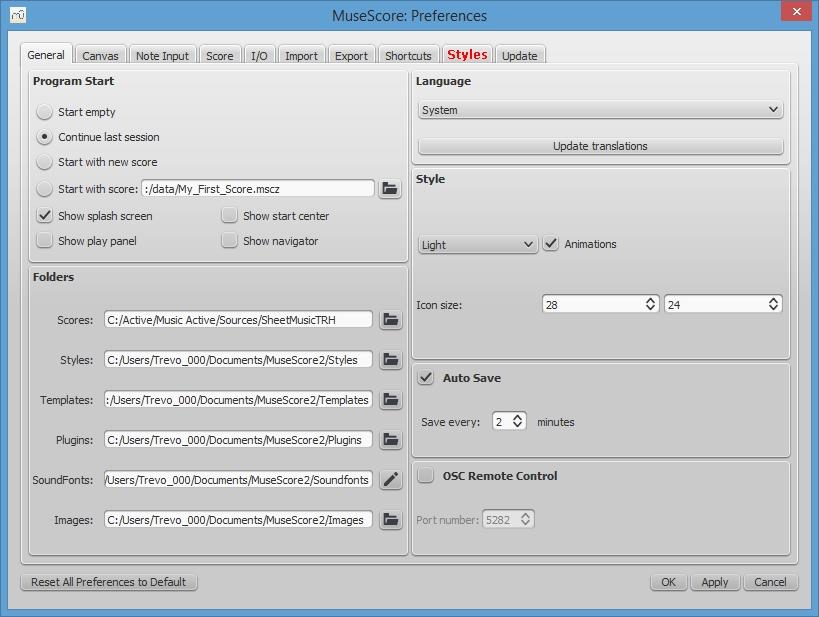Click the Apply button
The width and height of the screenshot is (819, 617).
point(715,581)
